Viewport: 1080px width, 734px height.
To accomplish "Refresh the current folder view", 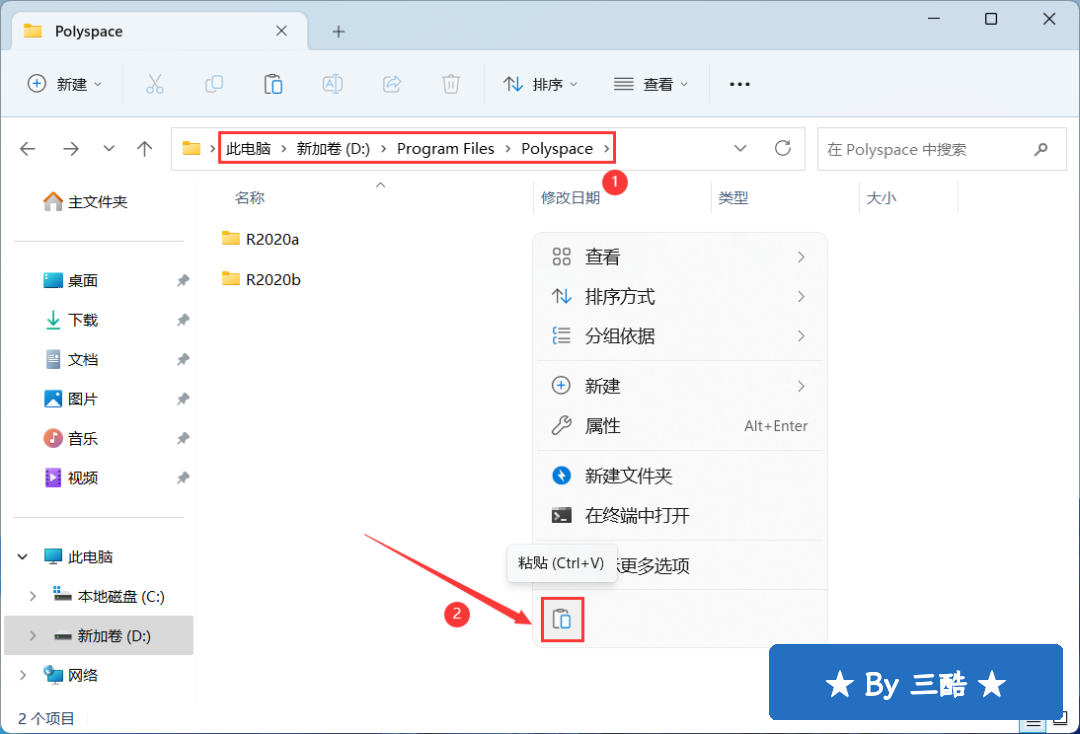I will pos(782,148).
